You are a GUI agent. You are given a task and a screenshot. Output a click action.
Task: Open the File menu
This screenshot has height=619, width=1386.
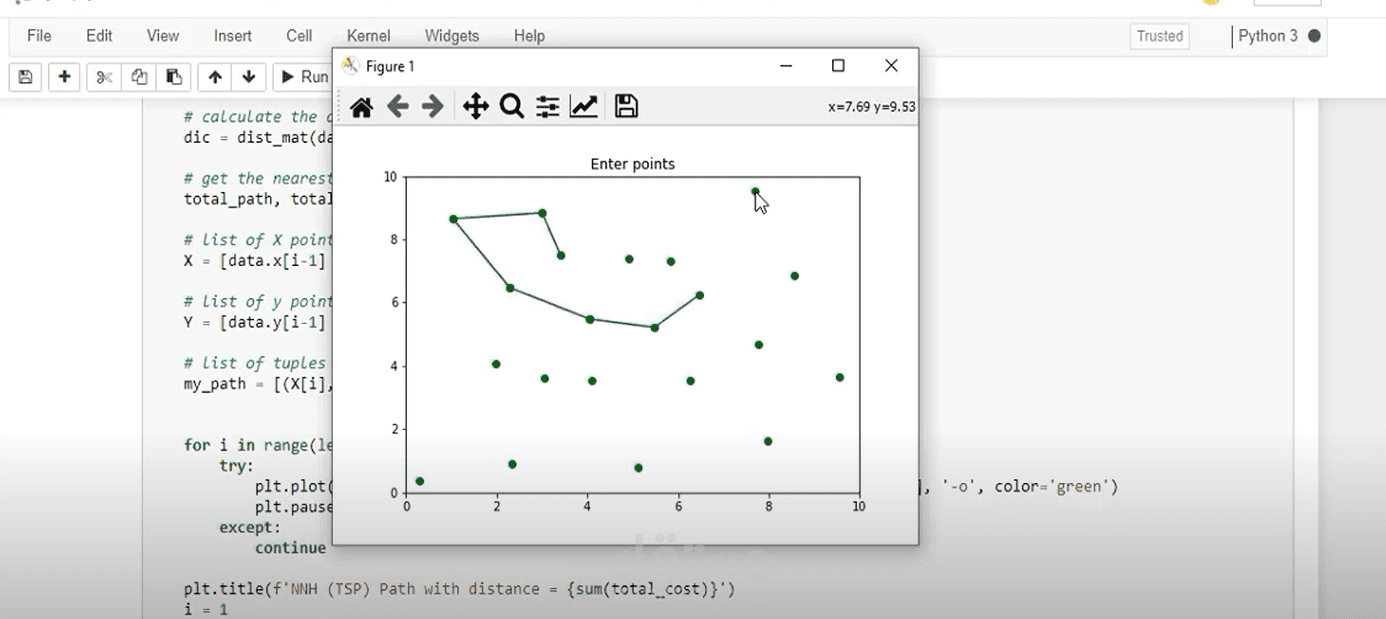tap(39, 36)
